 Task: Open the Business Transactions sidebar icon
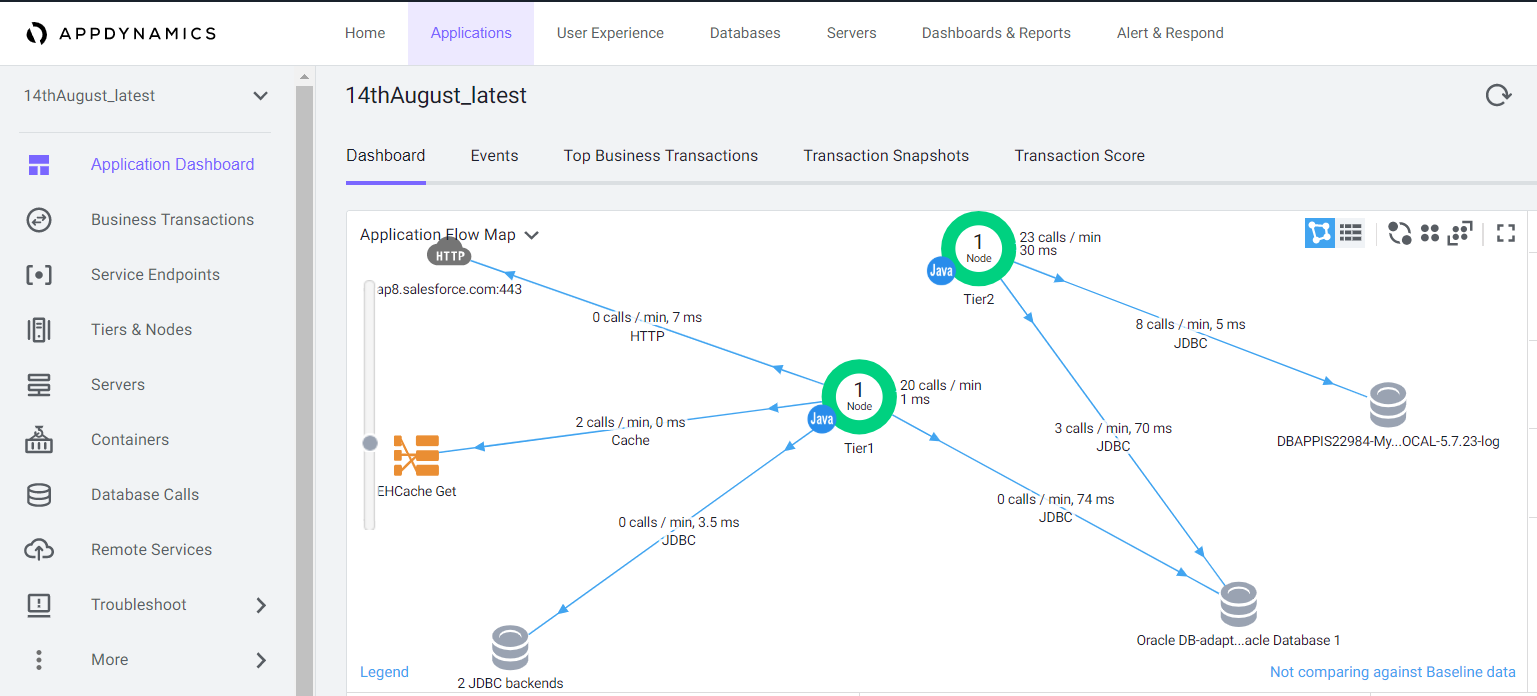(39, 220)
